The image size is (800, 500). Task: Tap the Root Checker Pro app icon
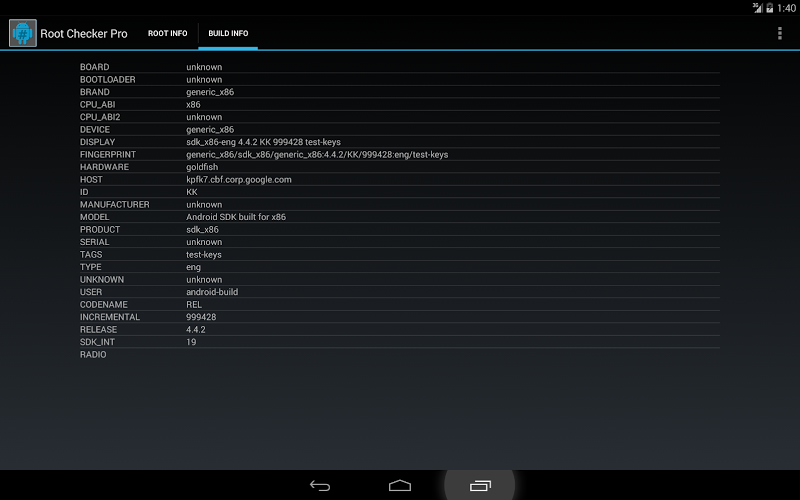22,33
